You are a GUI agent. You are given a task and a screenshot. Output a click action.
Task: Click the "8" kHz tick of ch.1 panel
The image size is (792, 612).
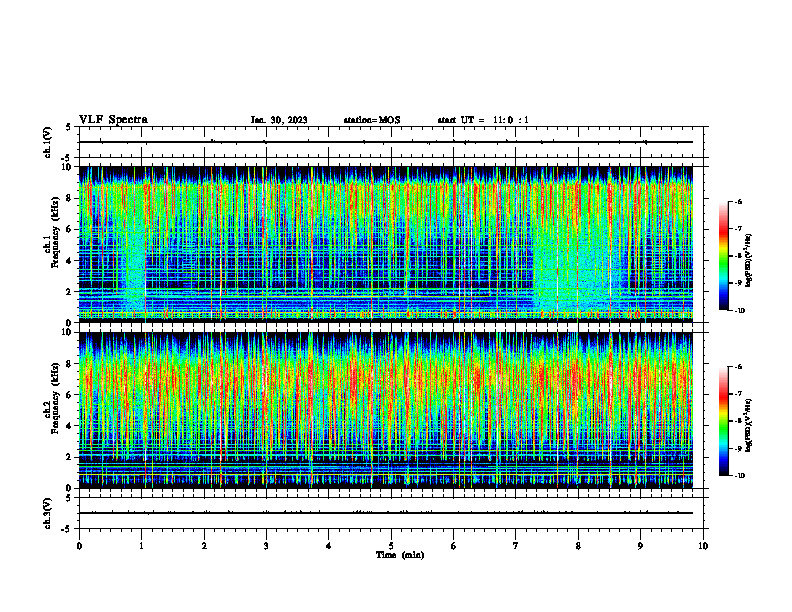(x=70, y=198)
